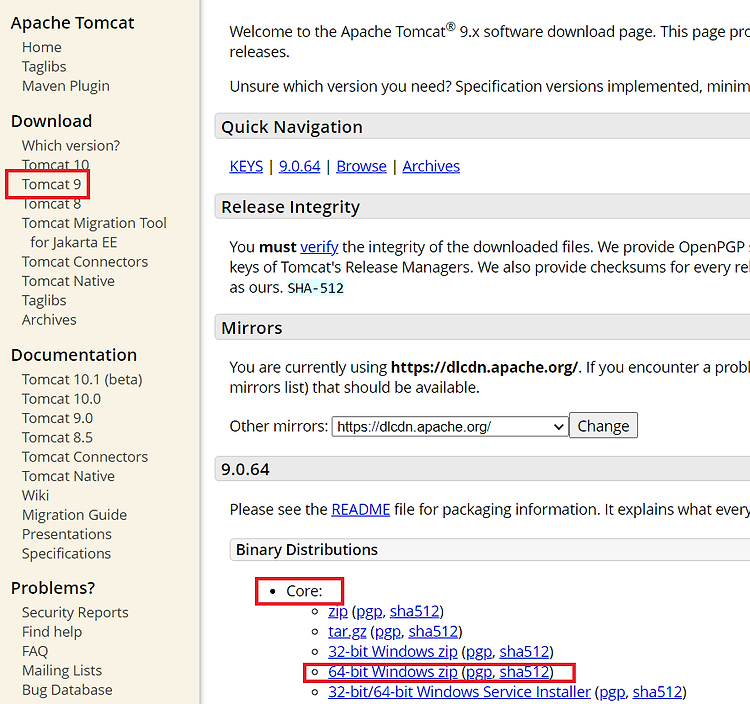Image resolution: width=750 pixels, height=704 pixels.
Task: Follow the verify link in Release Integrity
Action: (319, 247)
